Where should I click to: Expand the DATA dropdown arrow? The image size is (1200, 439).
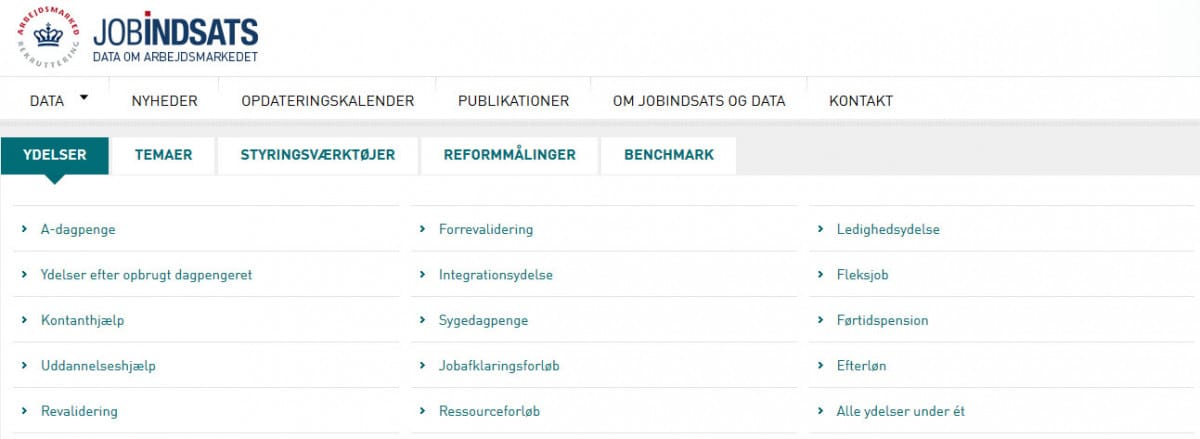click(84, 98)
